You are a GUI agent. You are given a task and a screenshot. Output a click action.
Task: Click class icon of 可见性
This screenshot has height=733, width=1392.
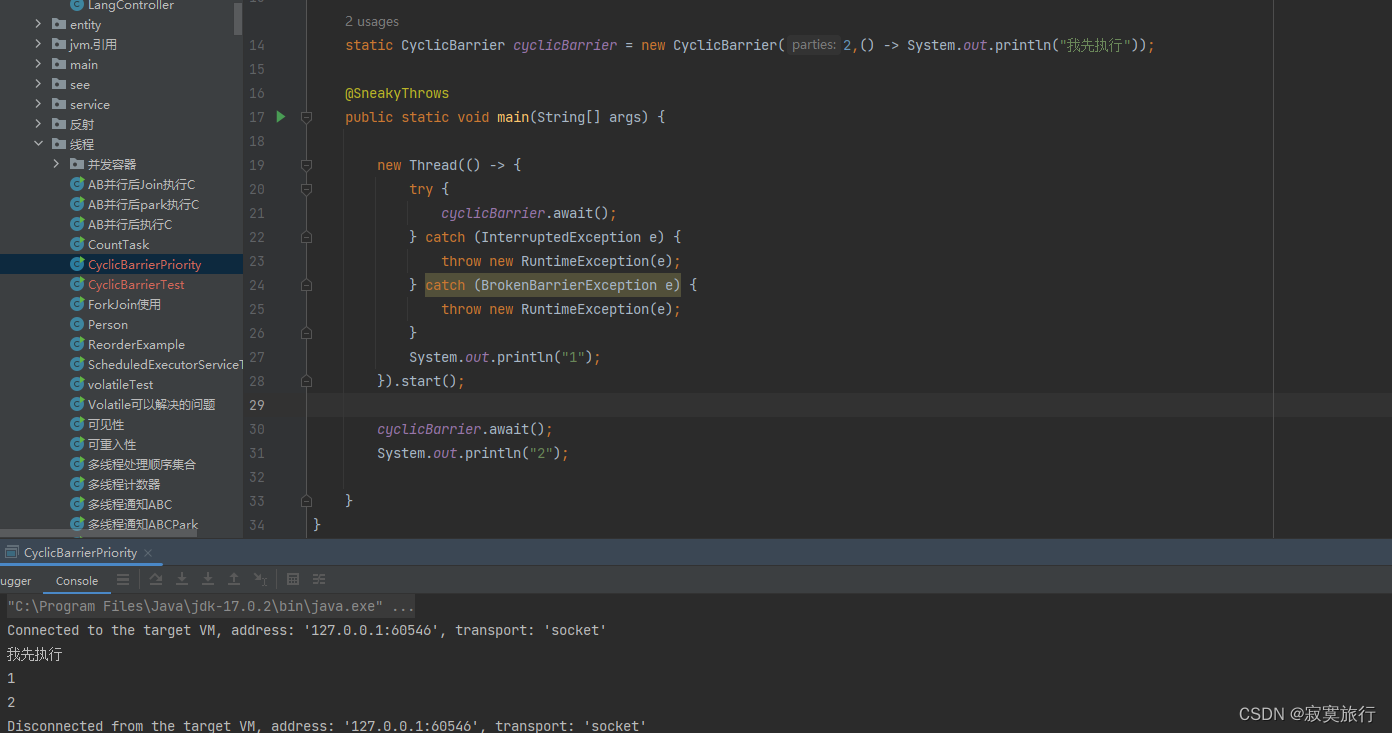click(77, 424)
